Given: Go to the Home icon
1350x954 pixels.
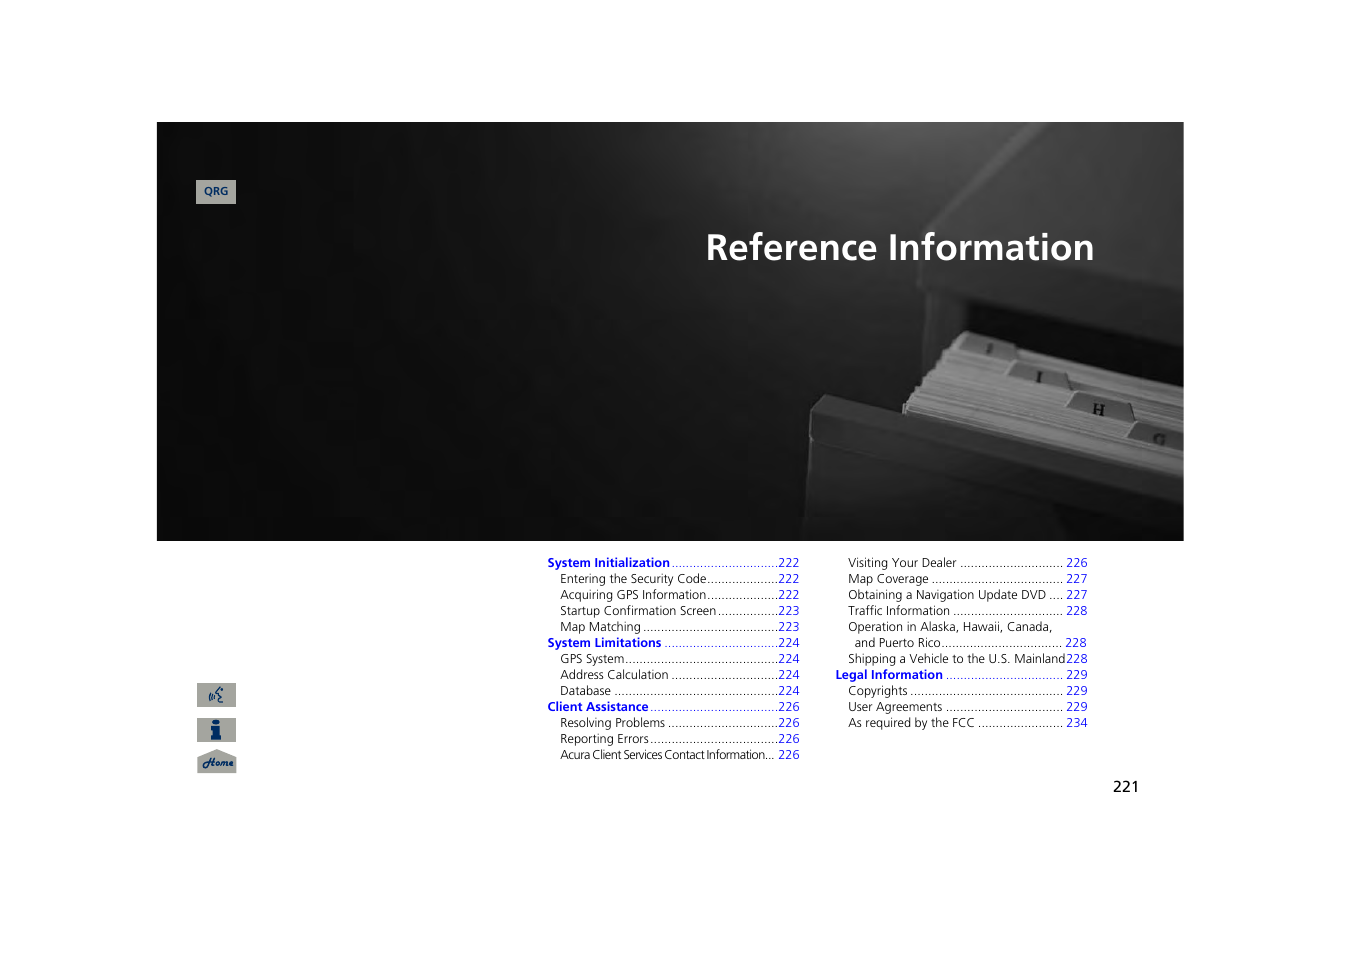Looking at the screenshot, I should pos(217,762).
